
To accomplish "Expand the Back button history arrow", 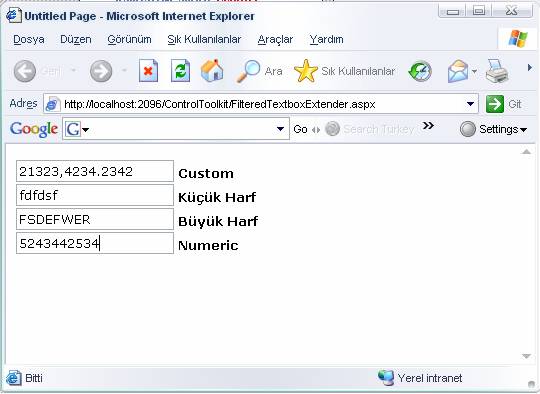I will coord(73,71).
